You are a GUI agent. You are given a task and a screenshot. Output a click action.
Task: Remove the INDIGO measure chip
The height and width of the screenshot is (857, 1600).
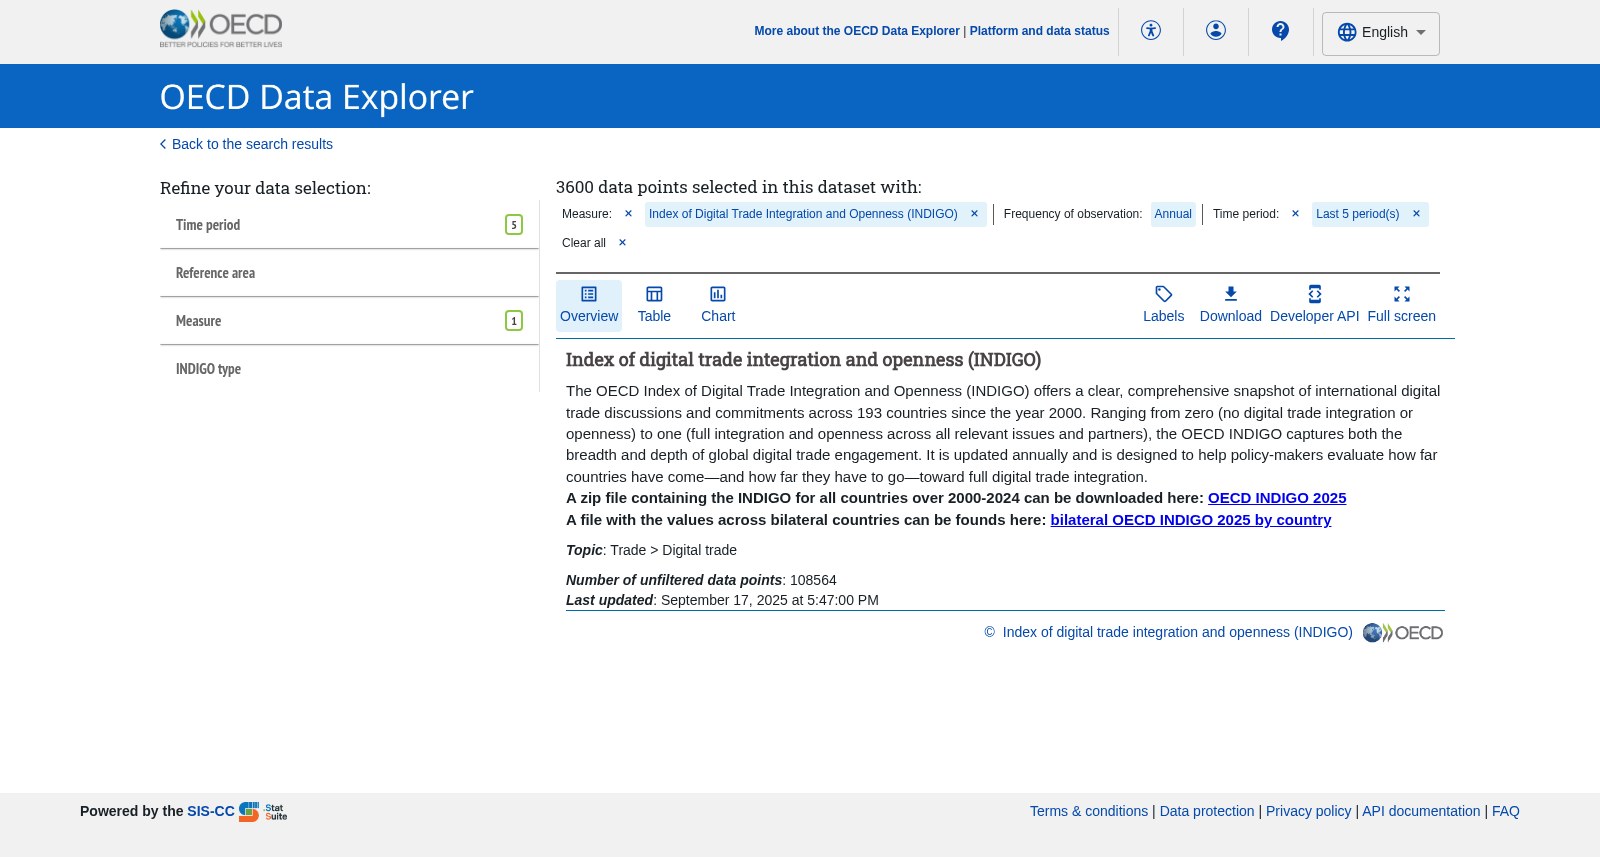tap(974, 214)
